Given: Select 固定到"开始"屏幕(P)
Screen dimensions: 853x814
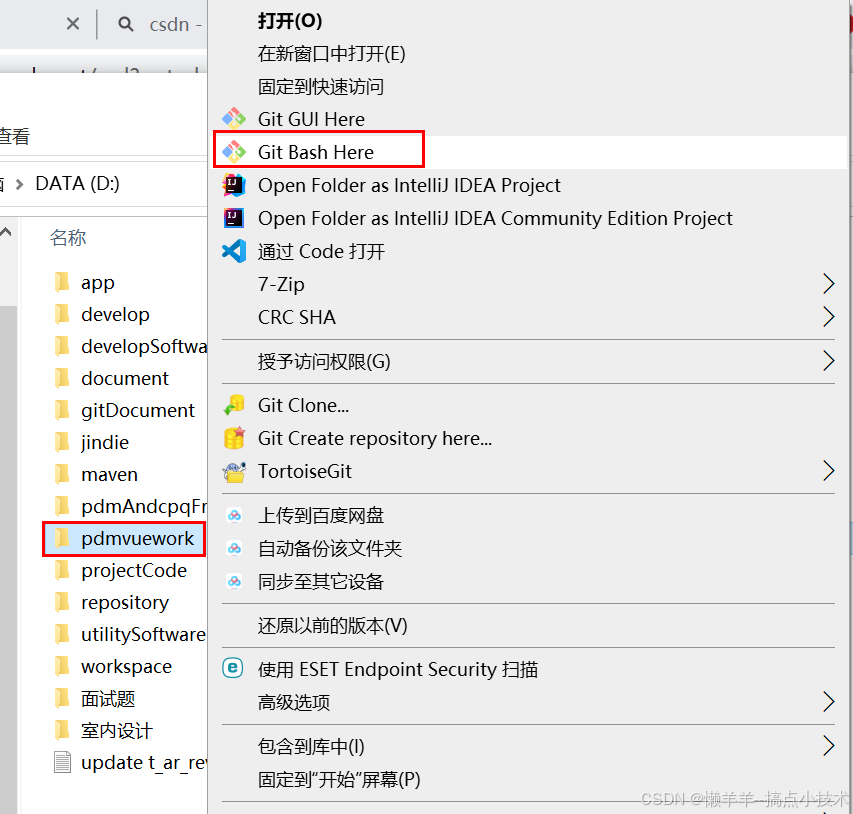Looking at the screenshot, I should click(x=339, y=779).
